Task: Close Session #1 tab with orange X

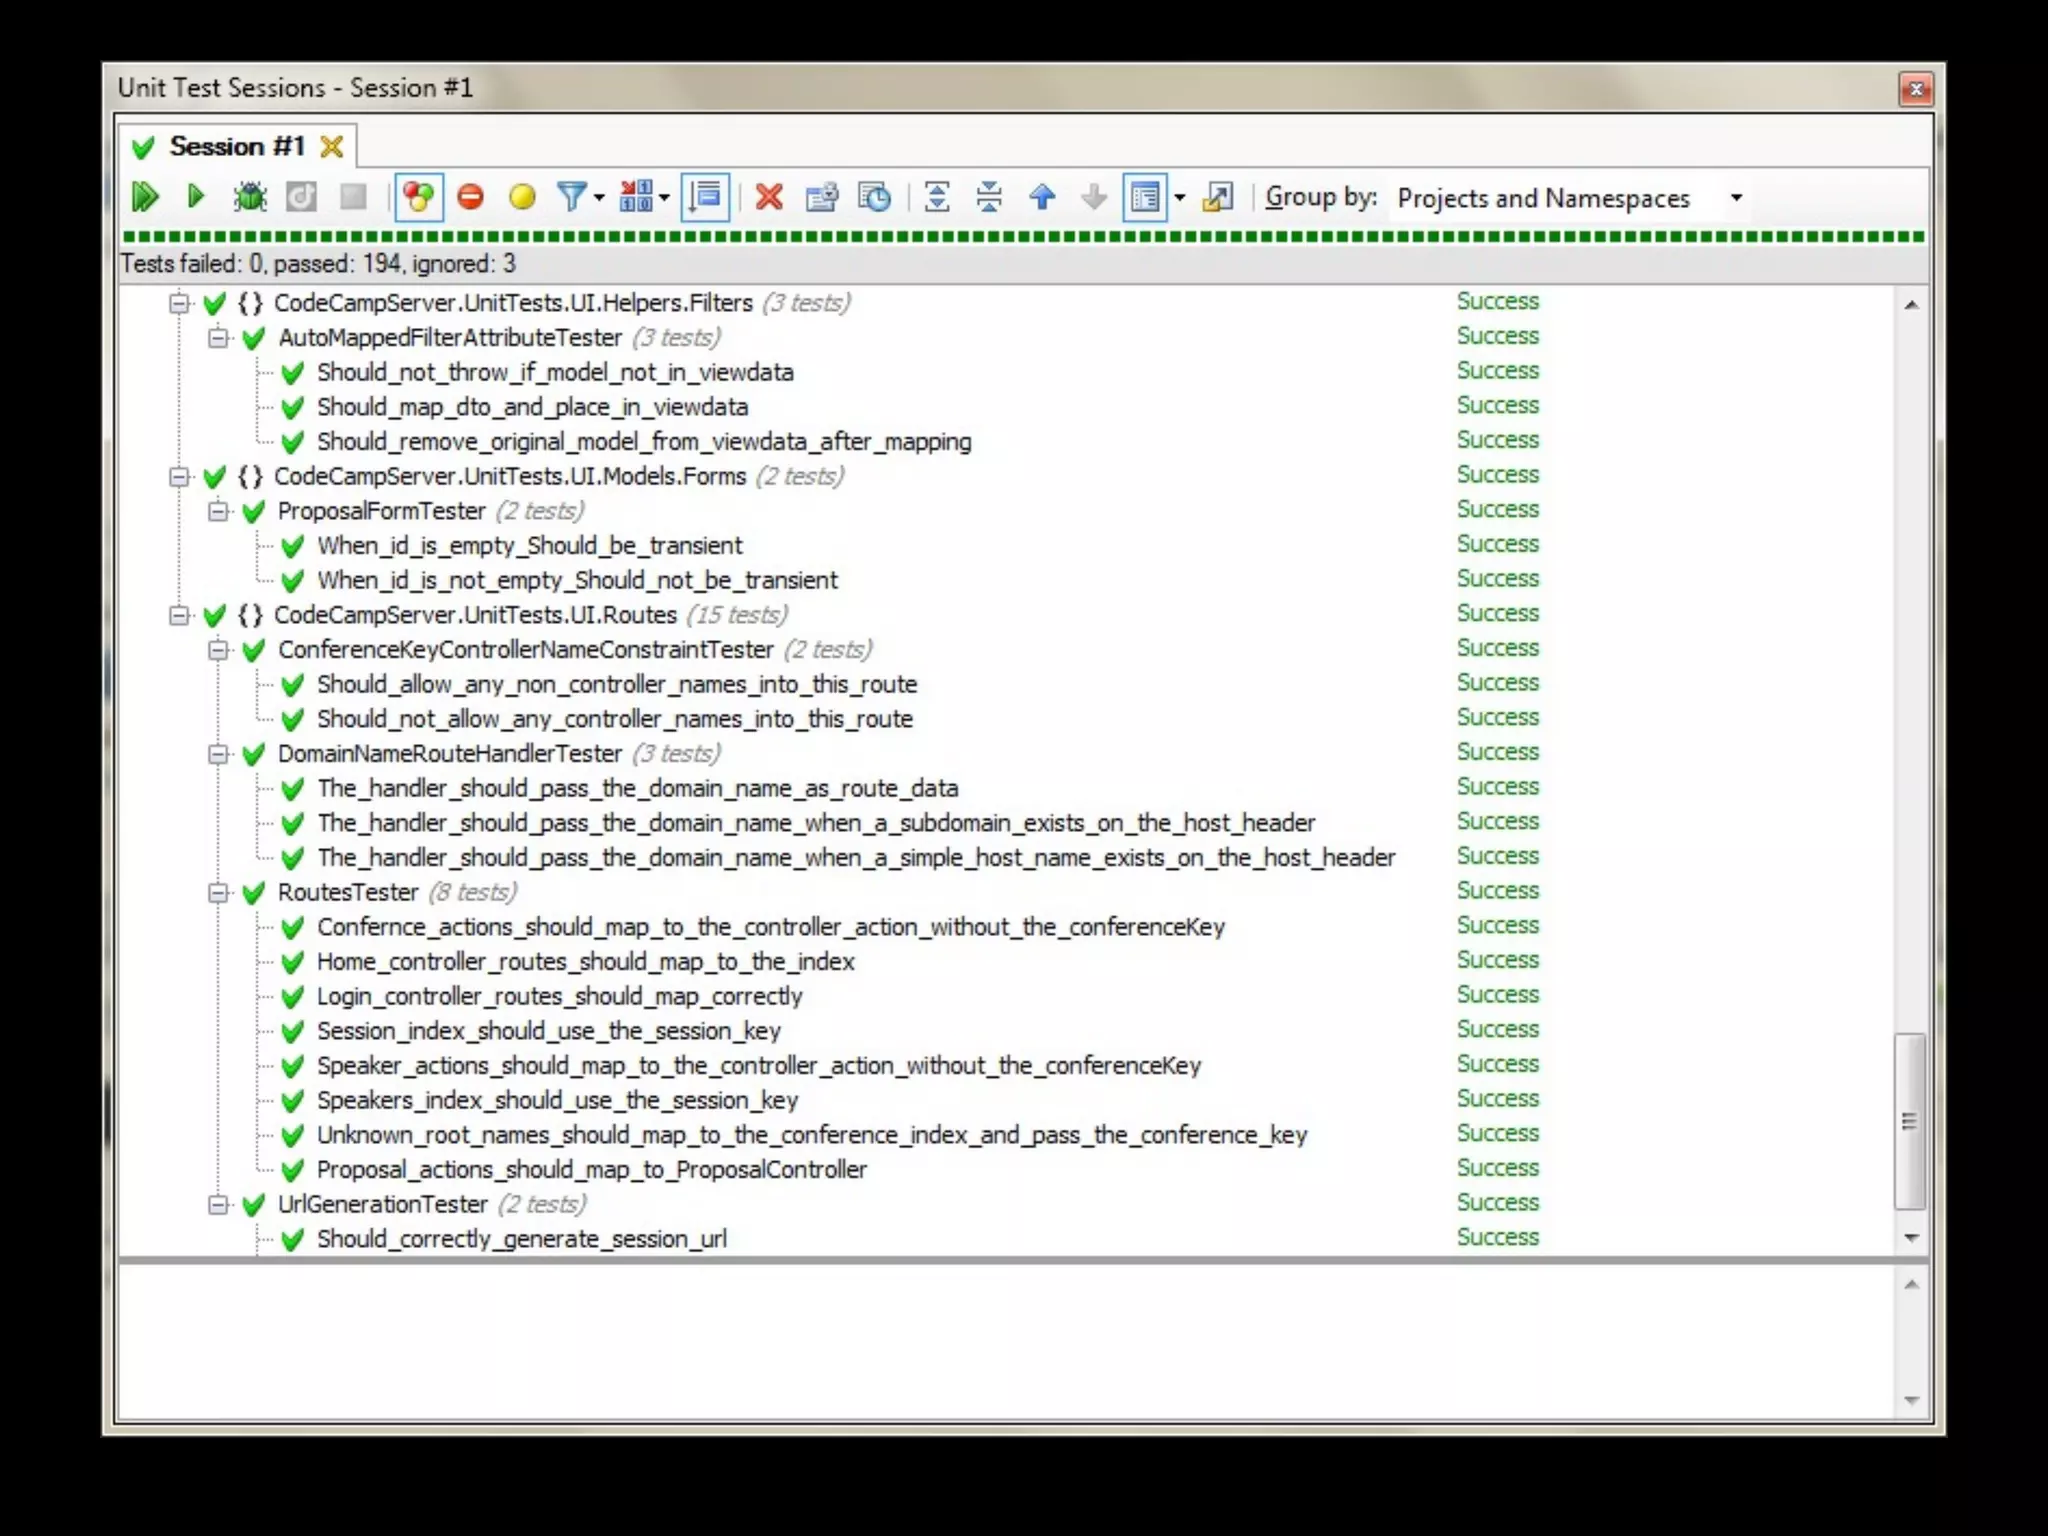Action: (x=331, y=147)
